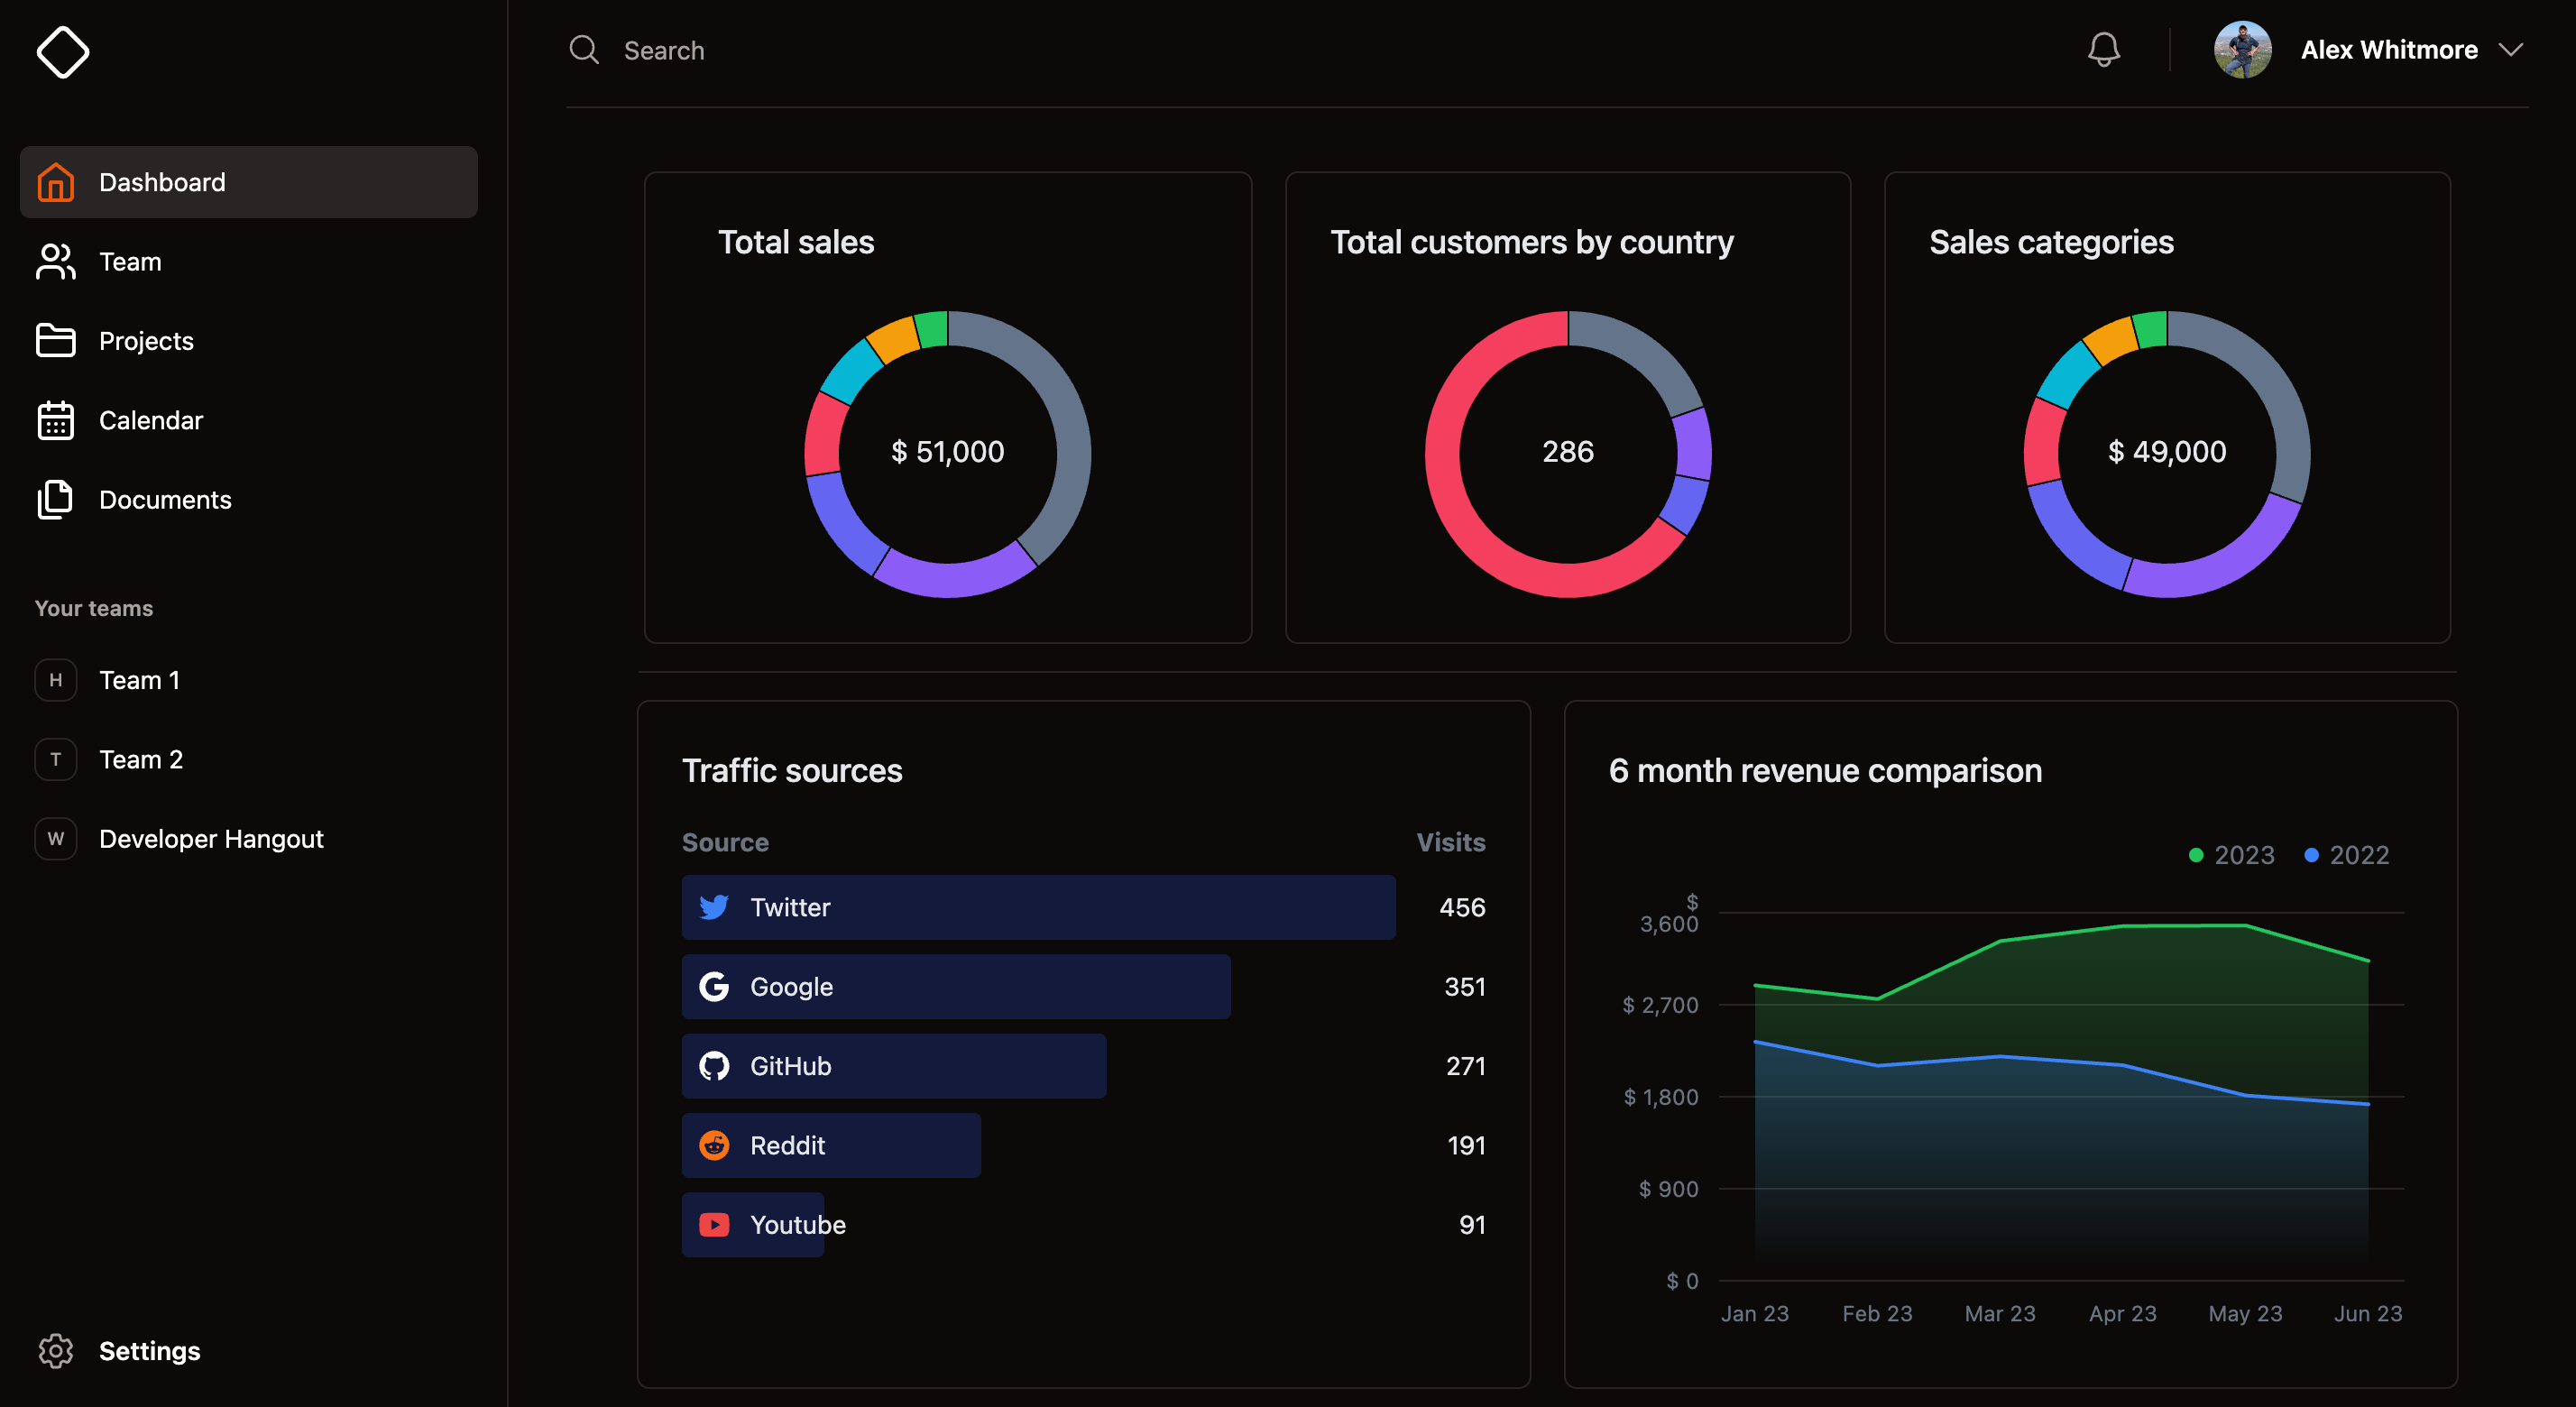The image size is (2576, 1407).
Task: Expand the Alex Whitmore account dropdown
Action: point(2513,49)
